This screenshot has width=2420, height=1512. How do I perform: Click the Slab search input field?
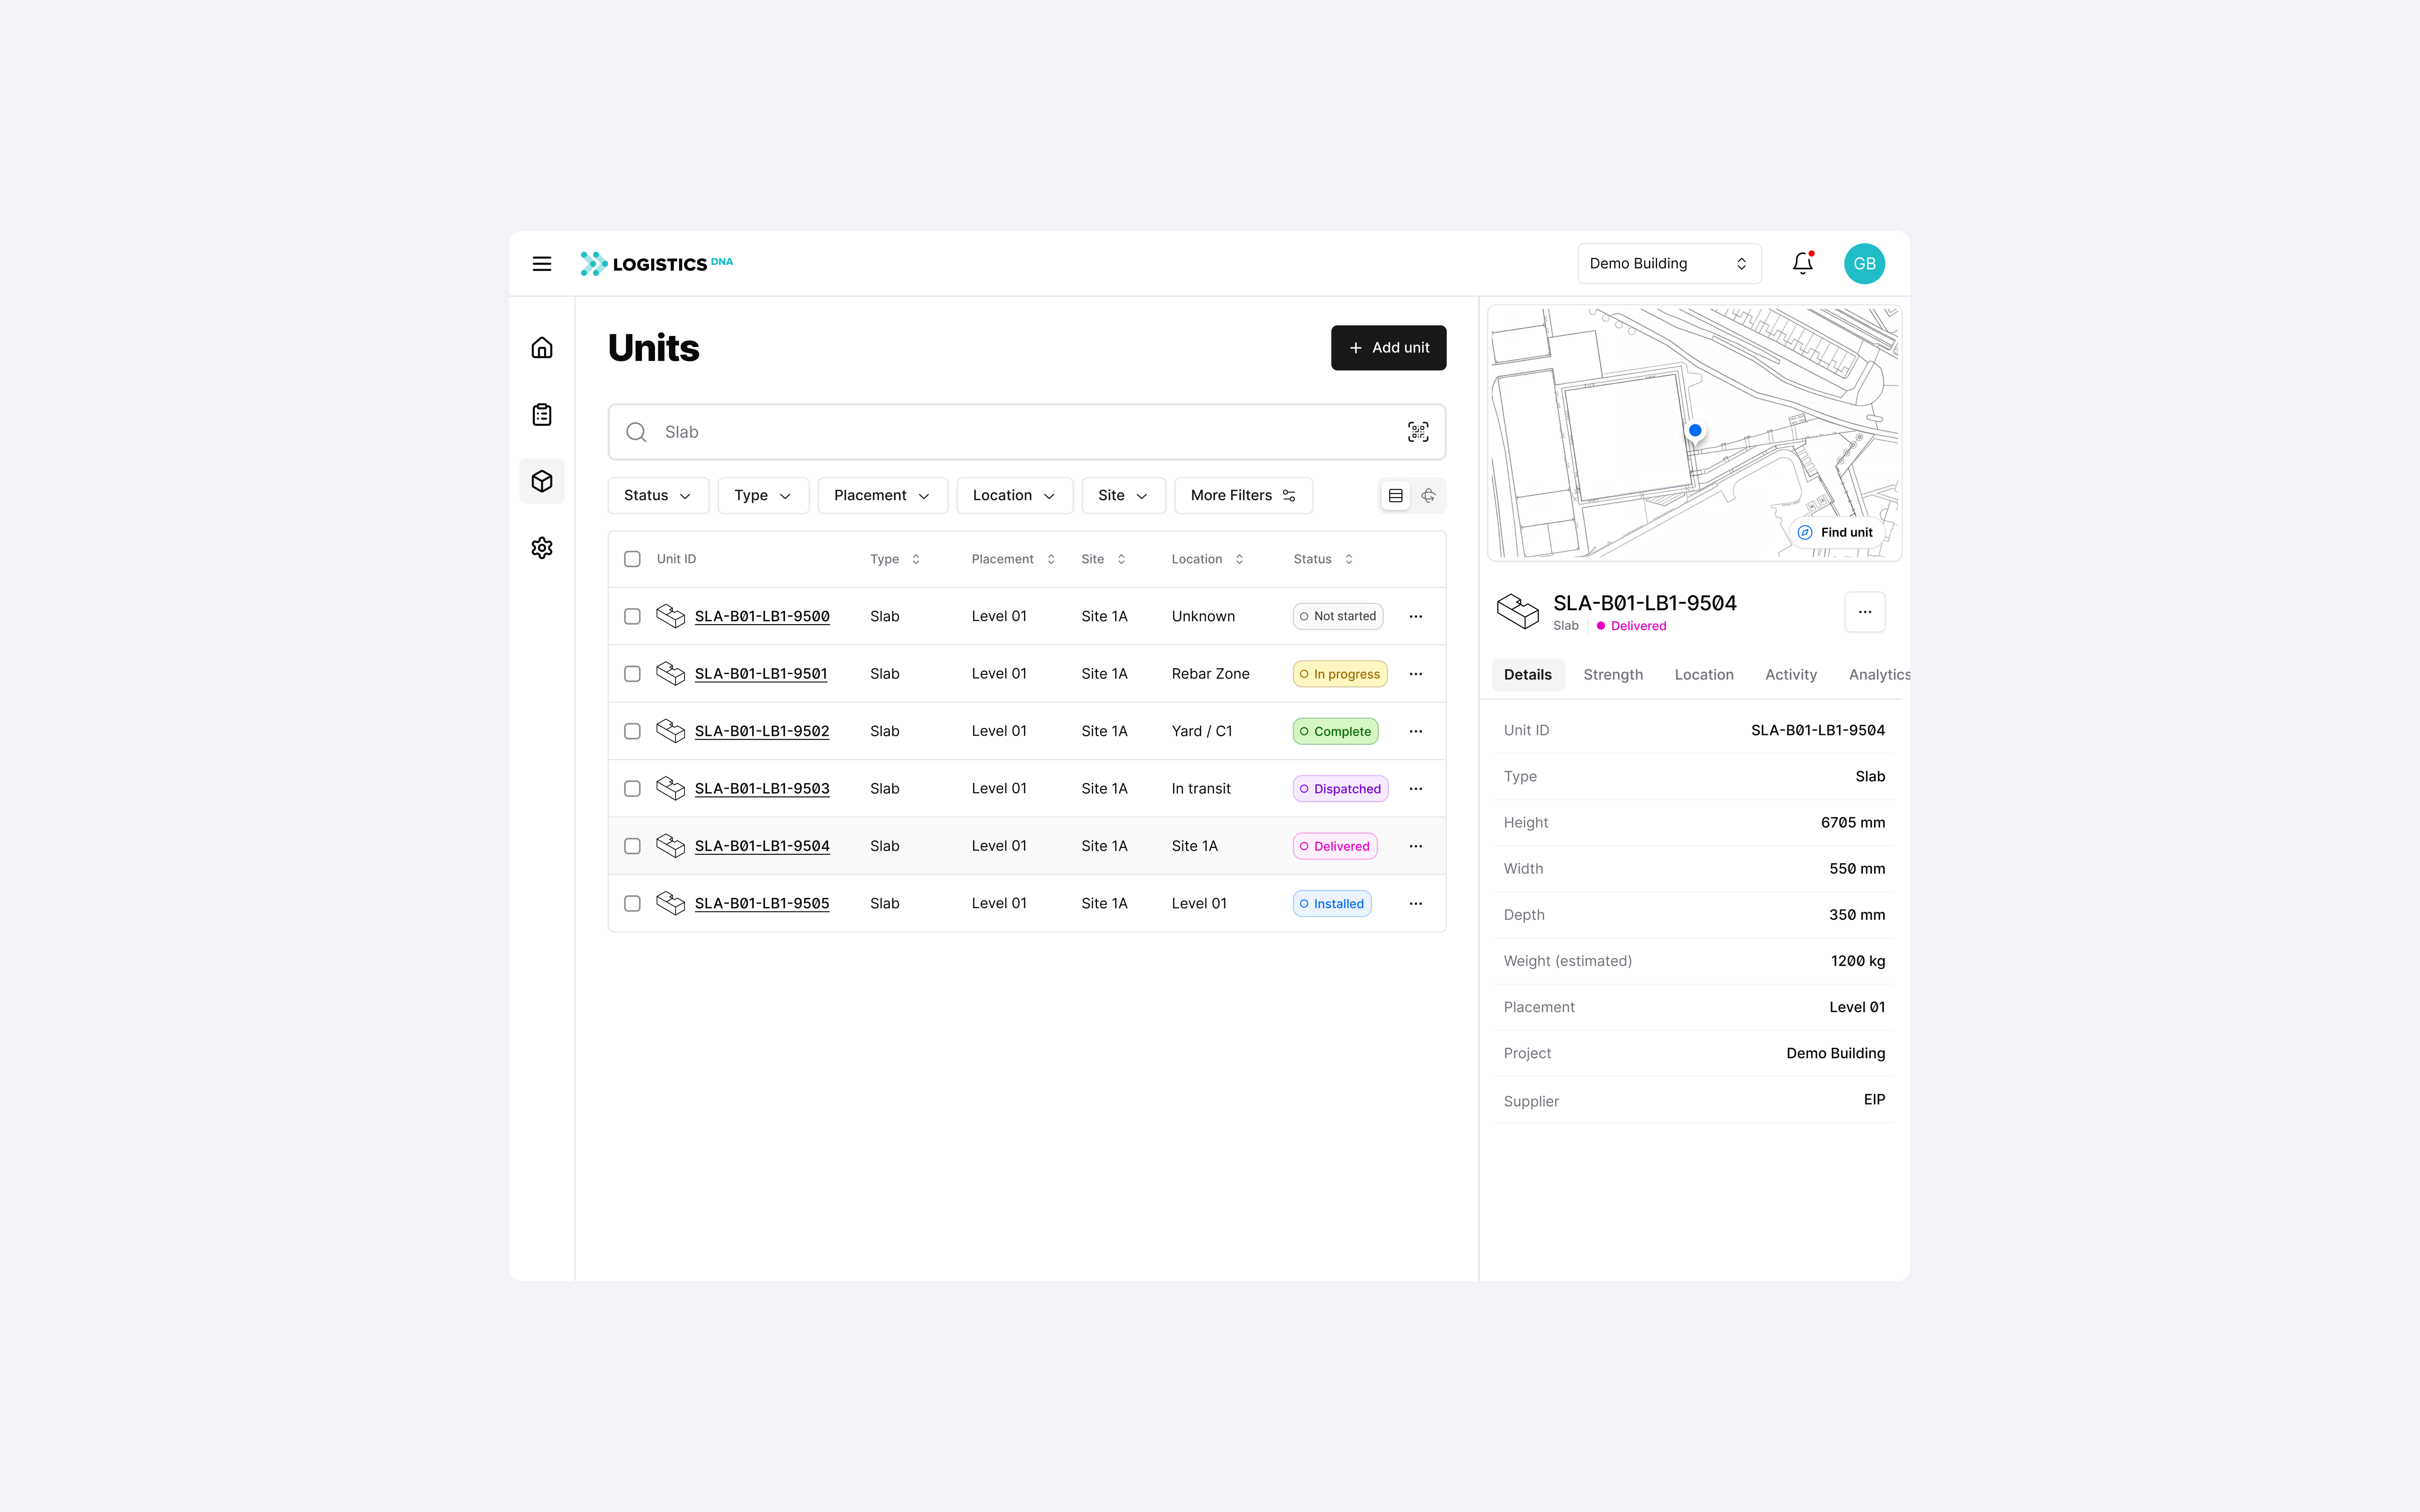tap(1020, 432)
